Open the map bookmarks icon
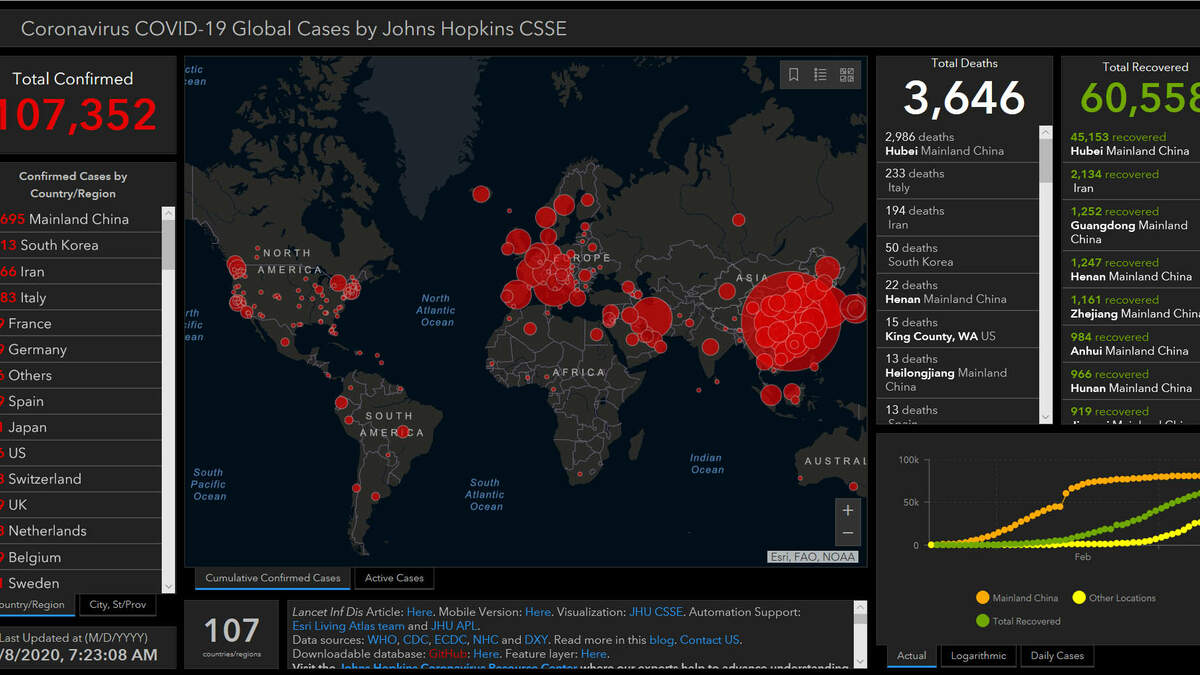 coord(794,75)
